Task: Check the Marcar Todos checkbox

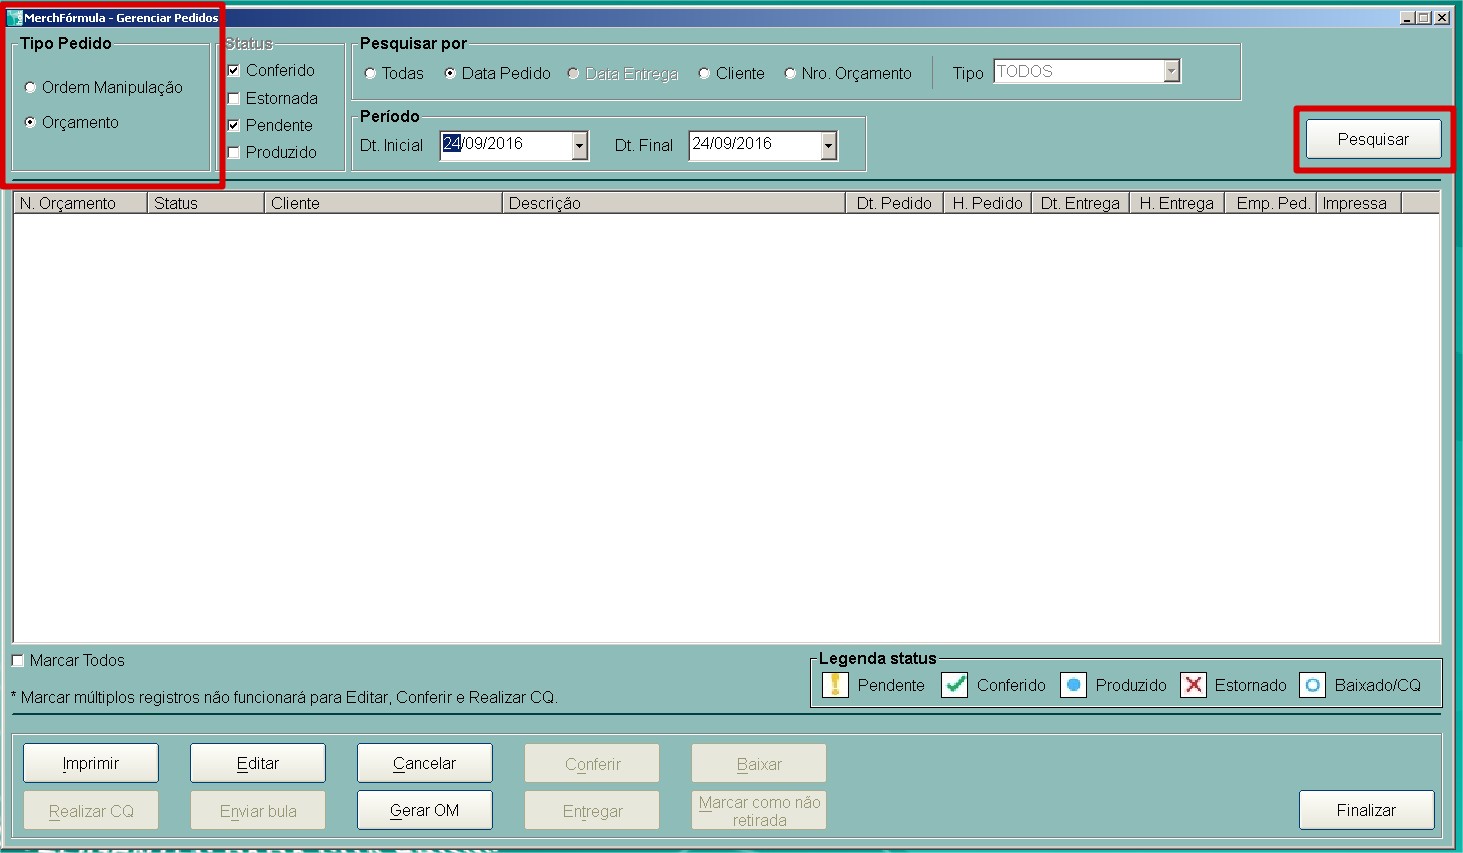Action: [18, 661]
